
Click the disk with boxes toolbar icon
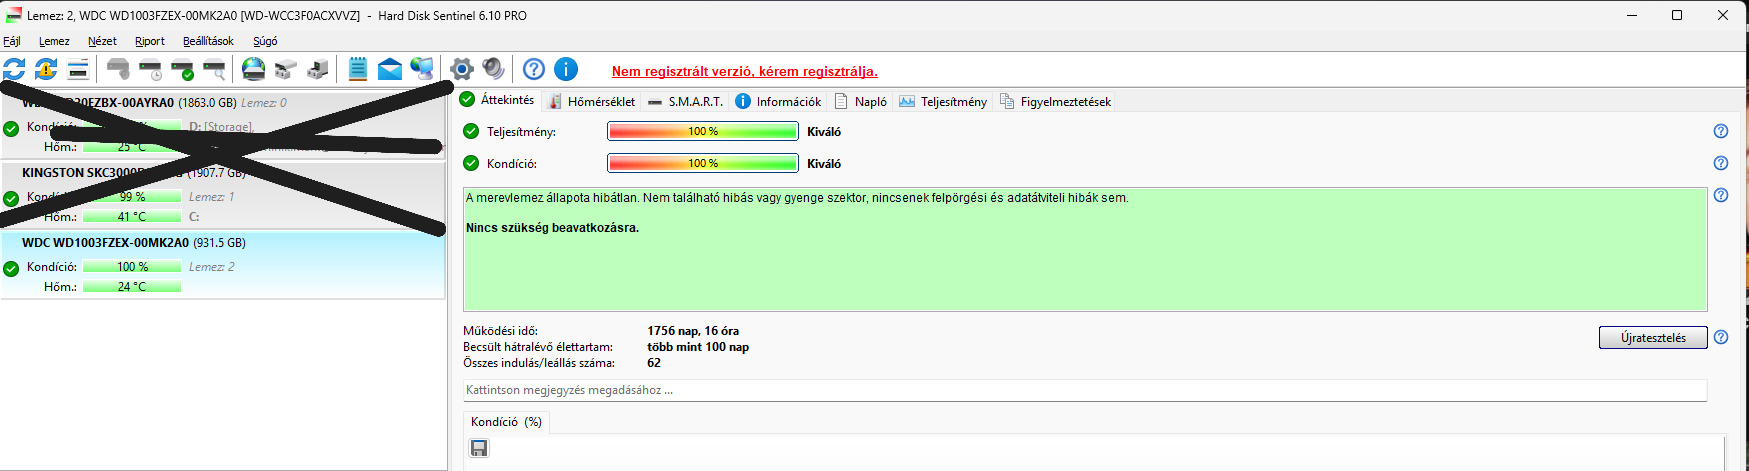point(286,69)
